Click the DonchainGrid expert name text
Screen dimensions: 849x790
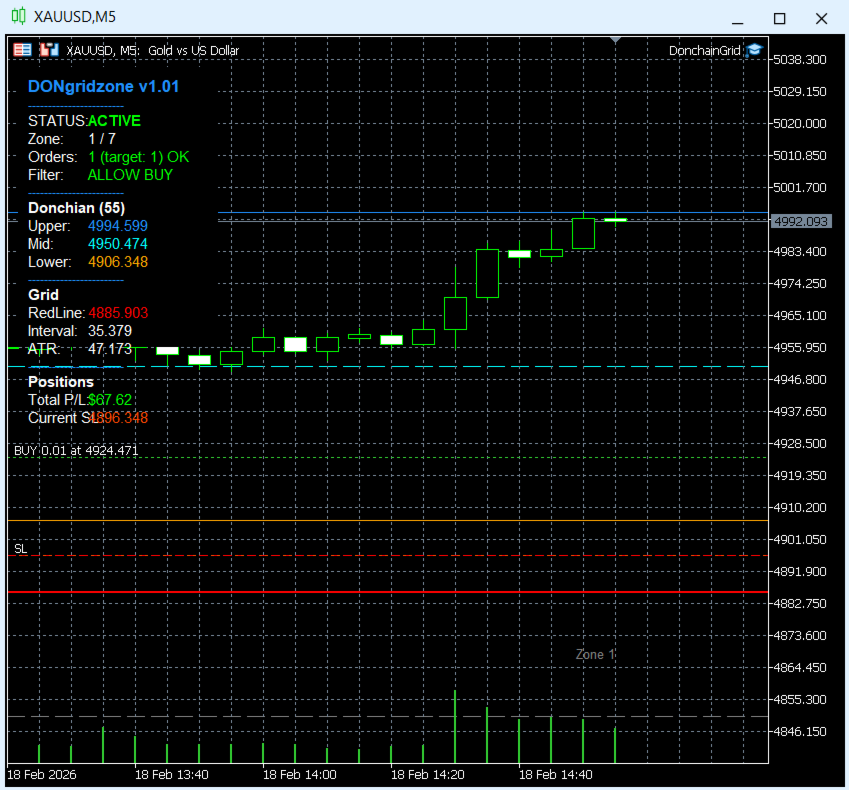point(704,50)
